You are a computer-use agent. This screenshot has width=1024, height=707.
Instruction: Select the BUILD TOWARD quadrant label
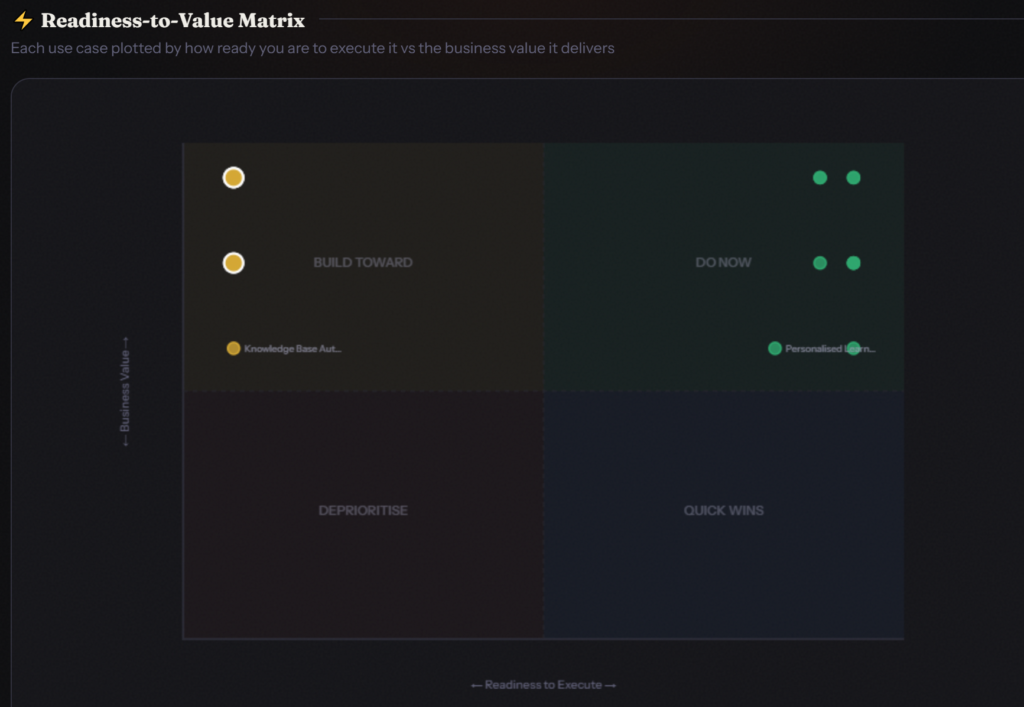(x=363, y=263)
